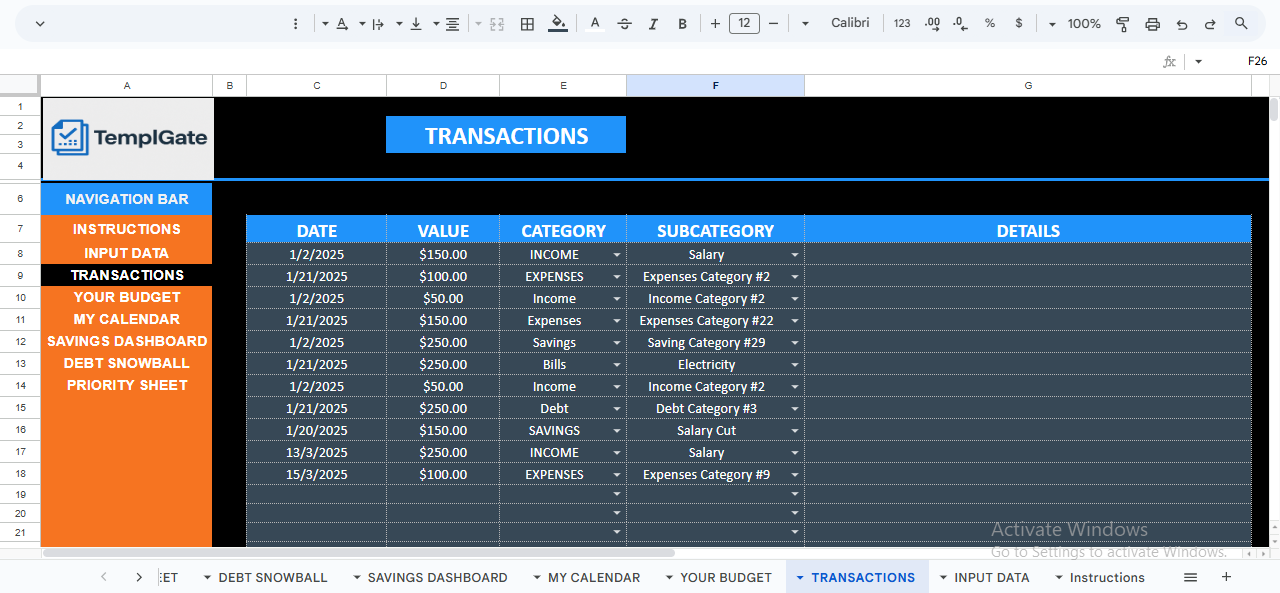Decrease font size with the minus button
The height and width of the screenshot is (593, 1280).
tap(773, 23)
